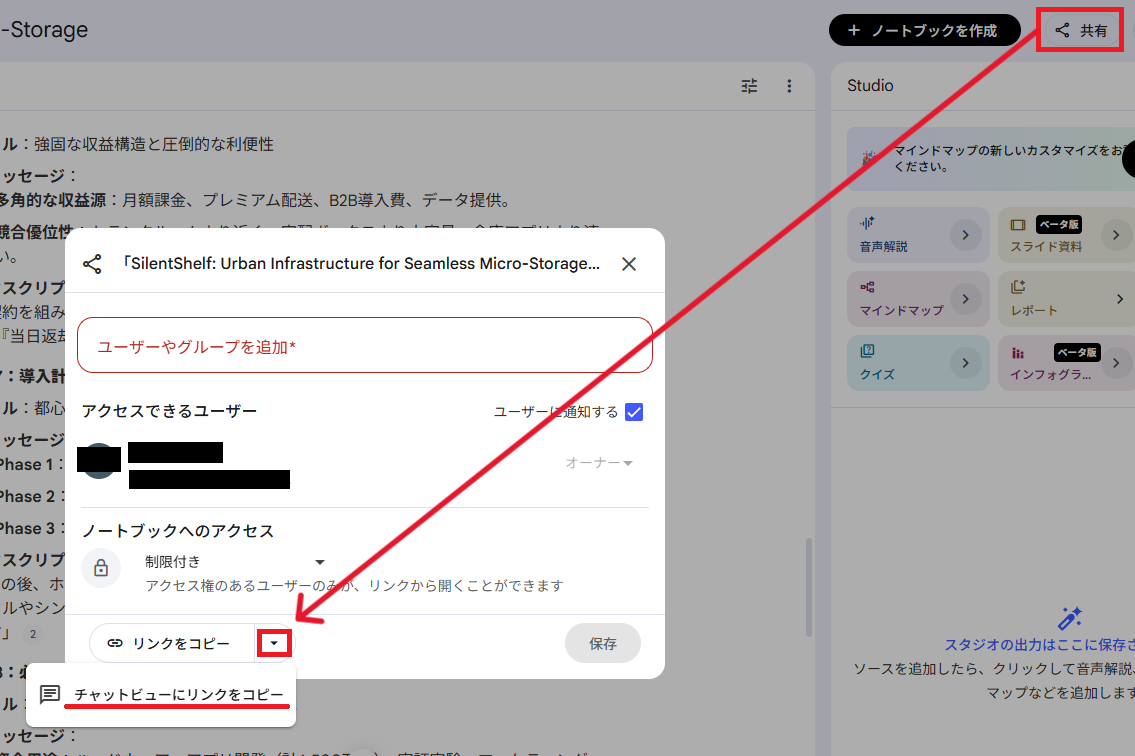The image size is (1135, 756).
Task: Click the 共有 share button
Action: point(1081,30)
